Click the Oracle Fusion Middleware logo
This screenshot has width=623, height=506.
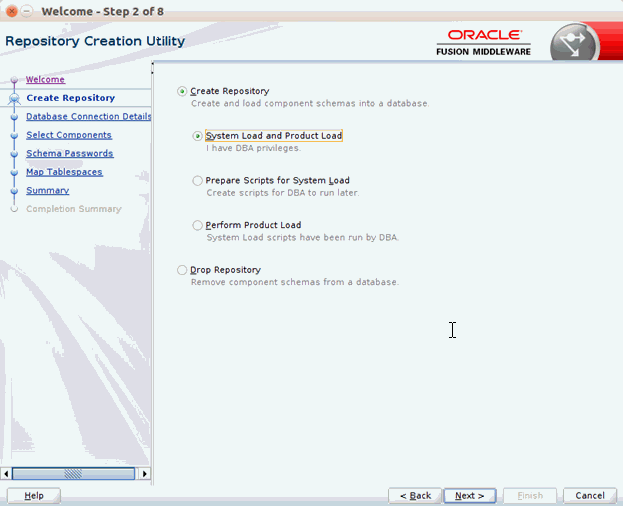coord(483,43)
